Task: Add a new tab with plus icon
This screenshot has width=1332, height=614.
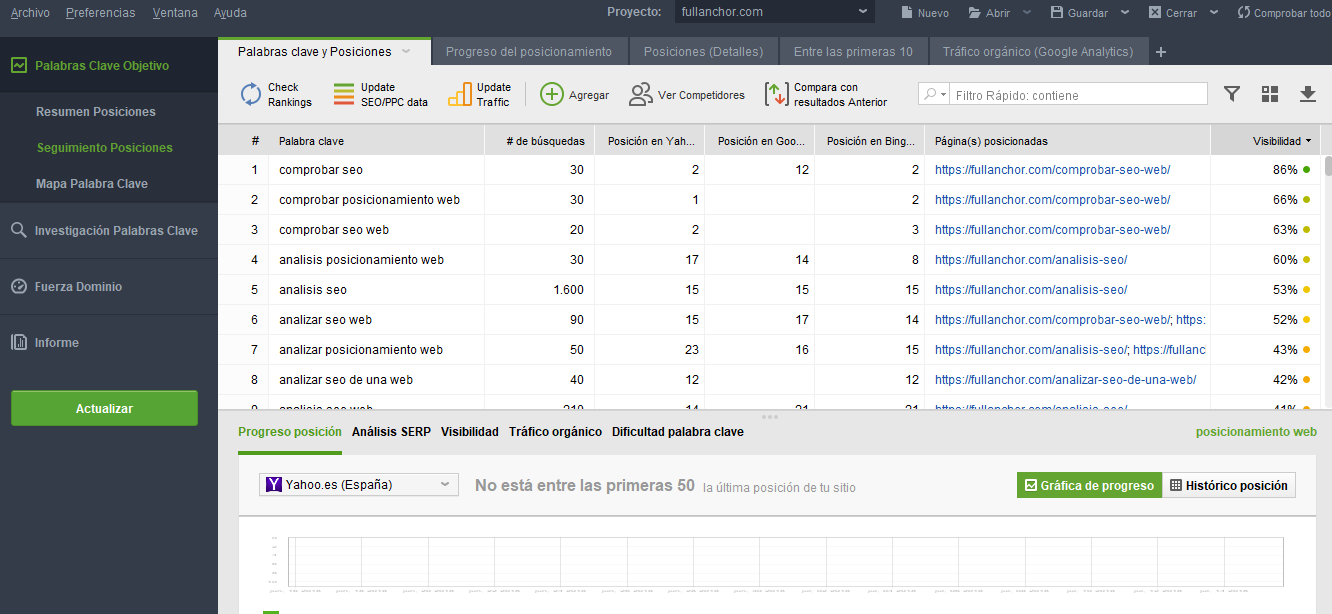Action: pos(1161,52)
